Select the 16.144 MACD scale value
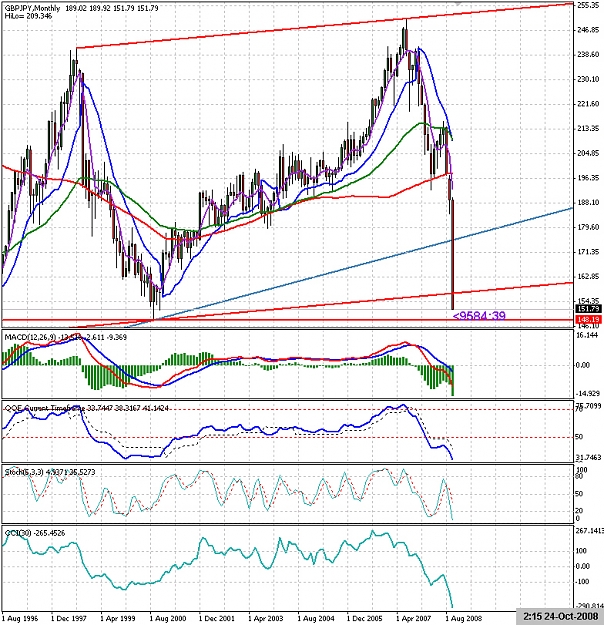Screen dimensions: 604x625 588,336
